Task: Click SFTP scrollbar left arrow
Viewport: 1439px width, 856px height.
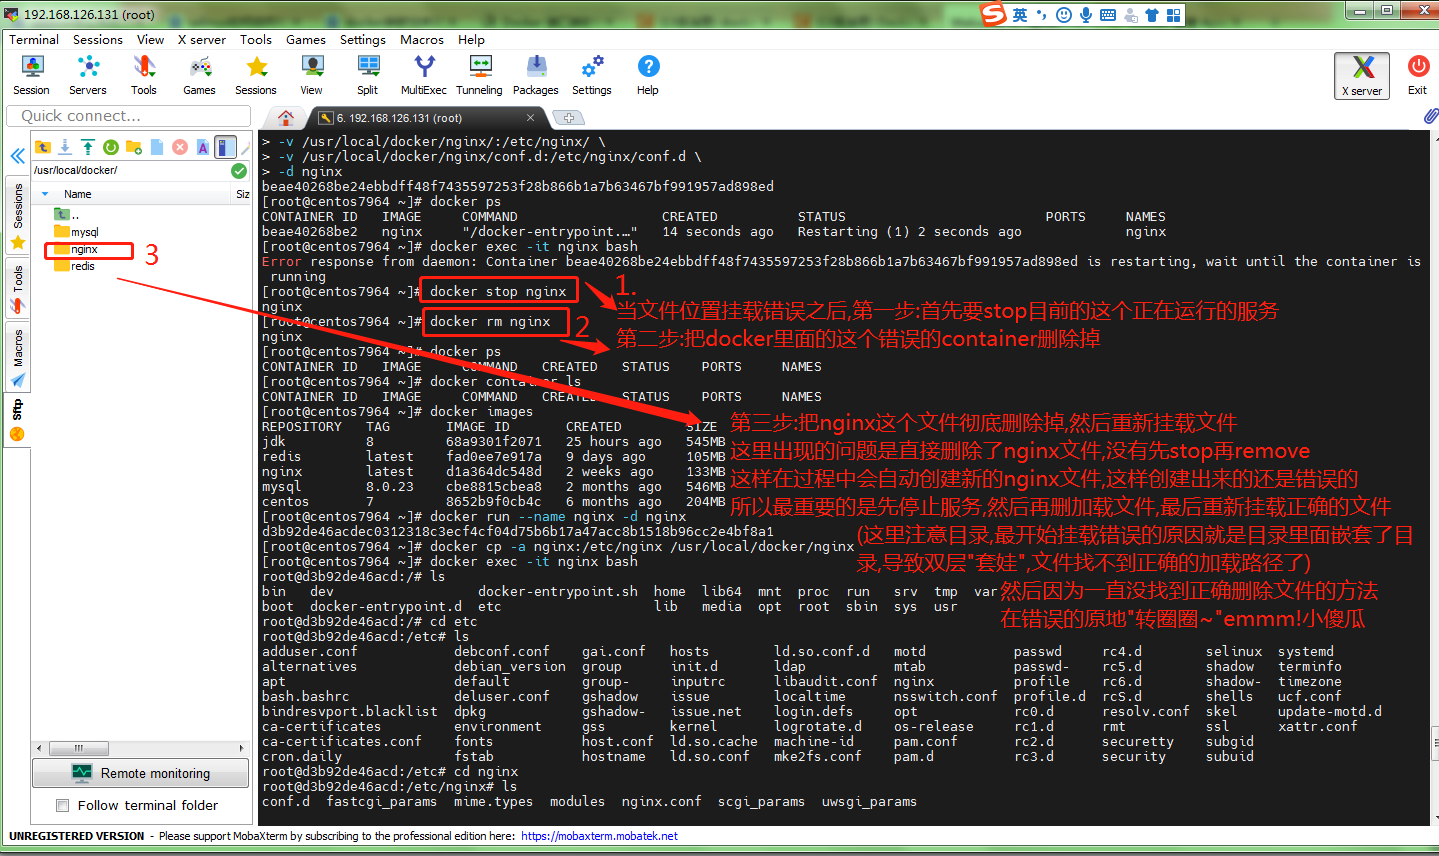Action: [x=39, y=748]
